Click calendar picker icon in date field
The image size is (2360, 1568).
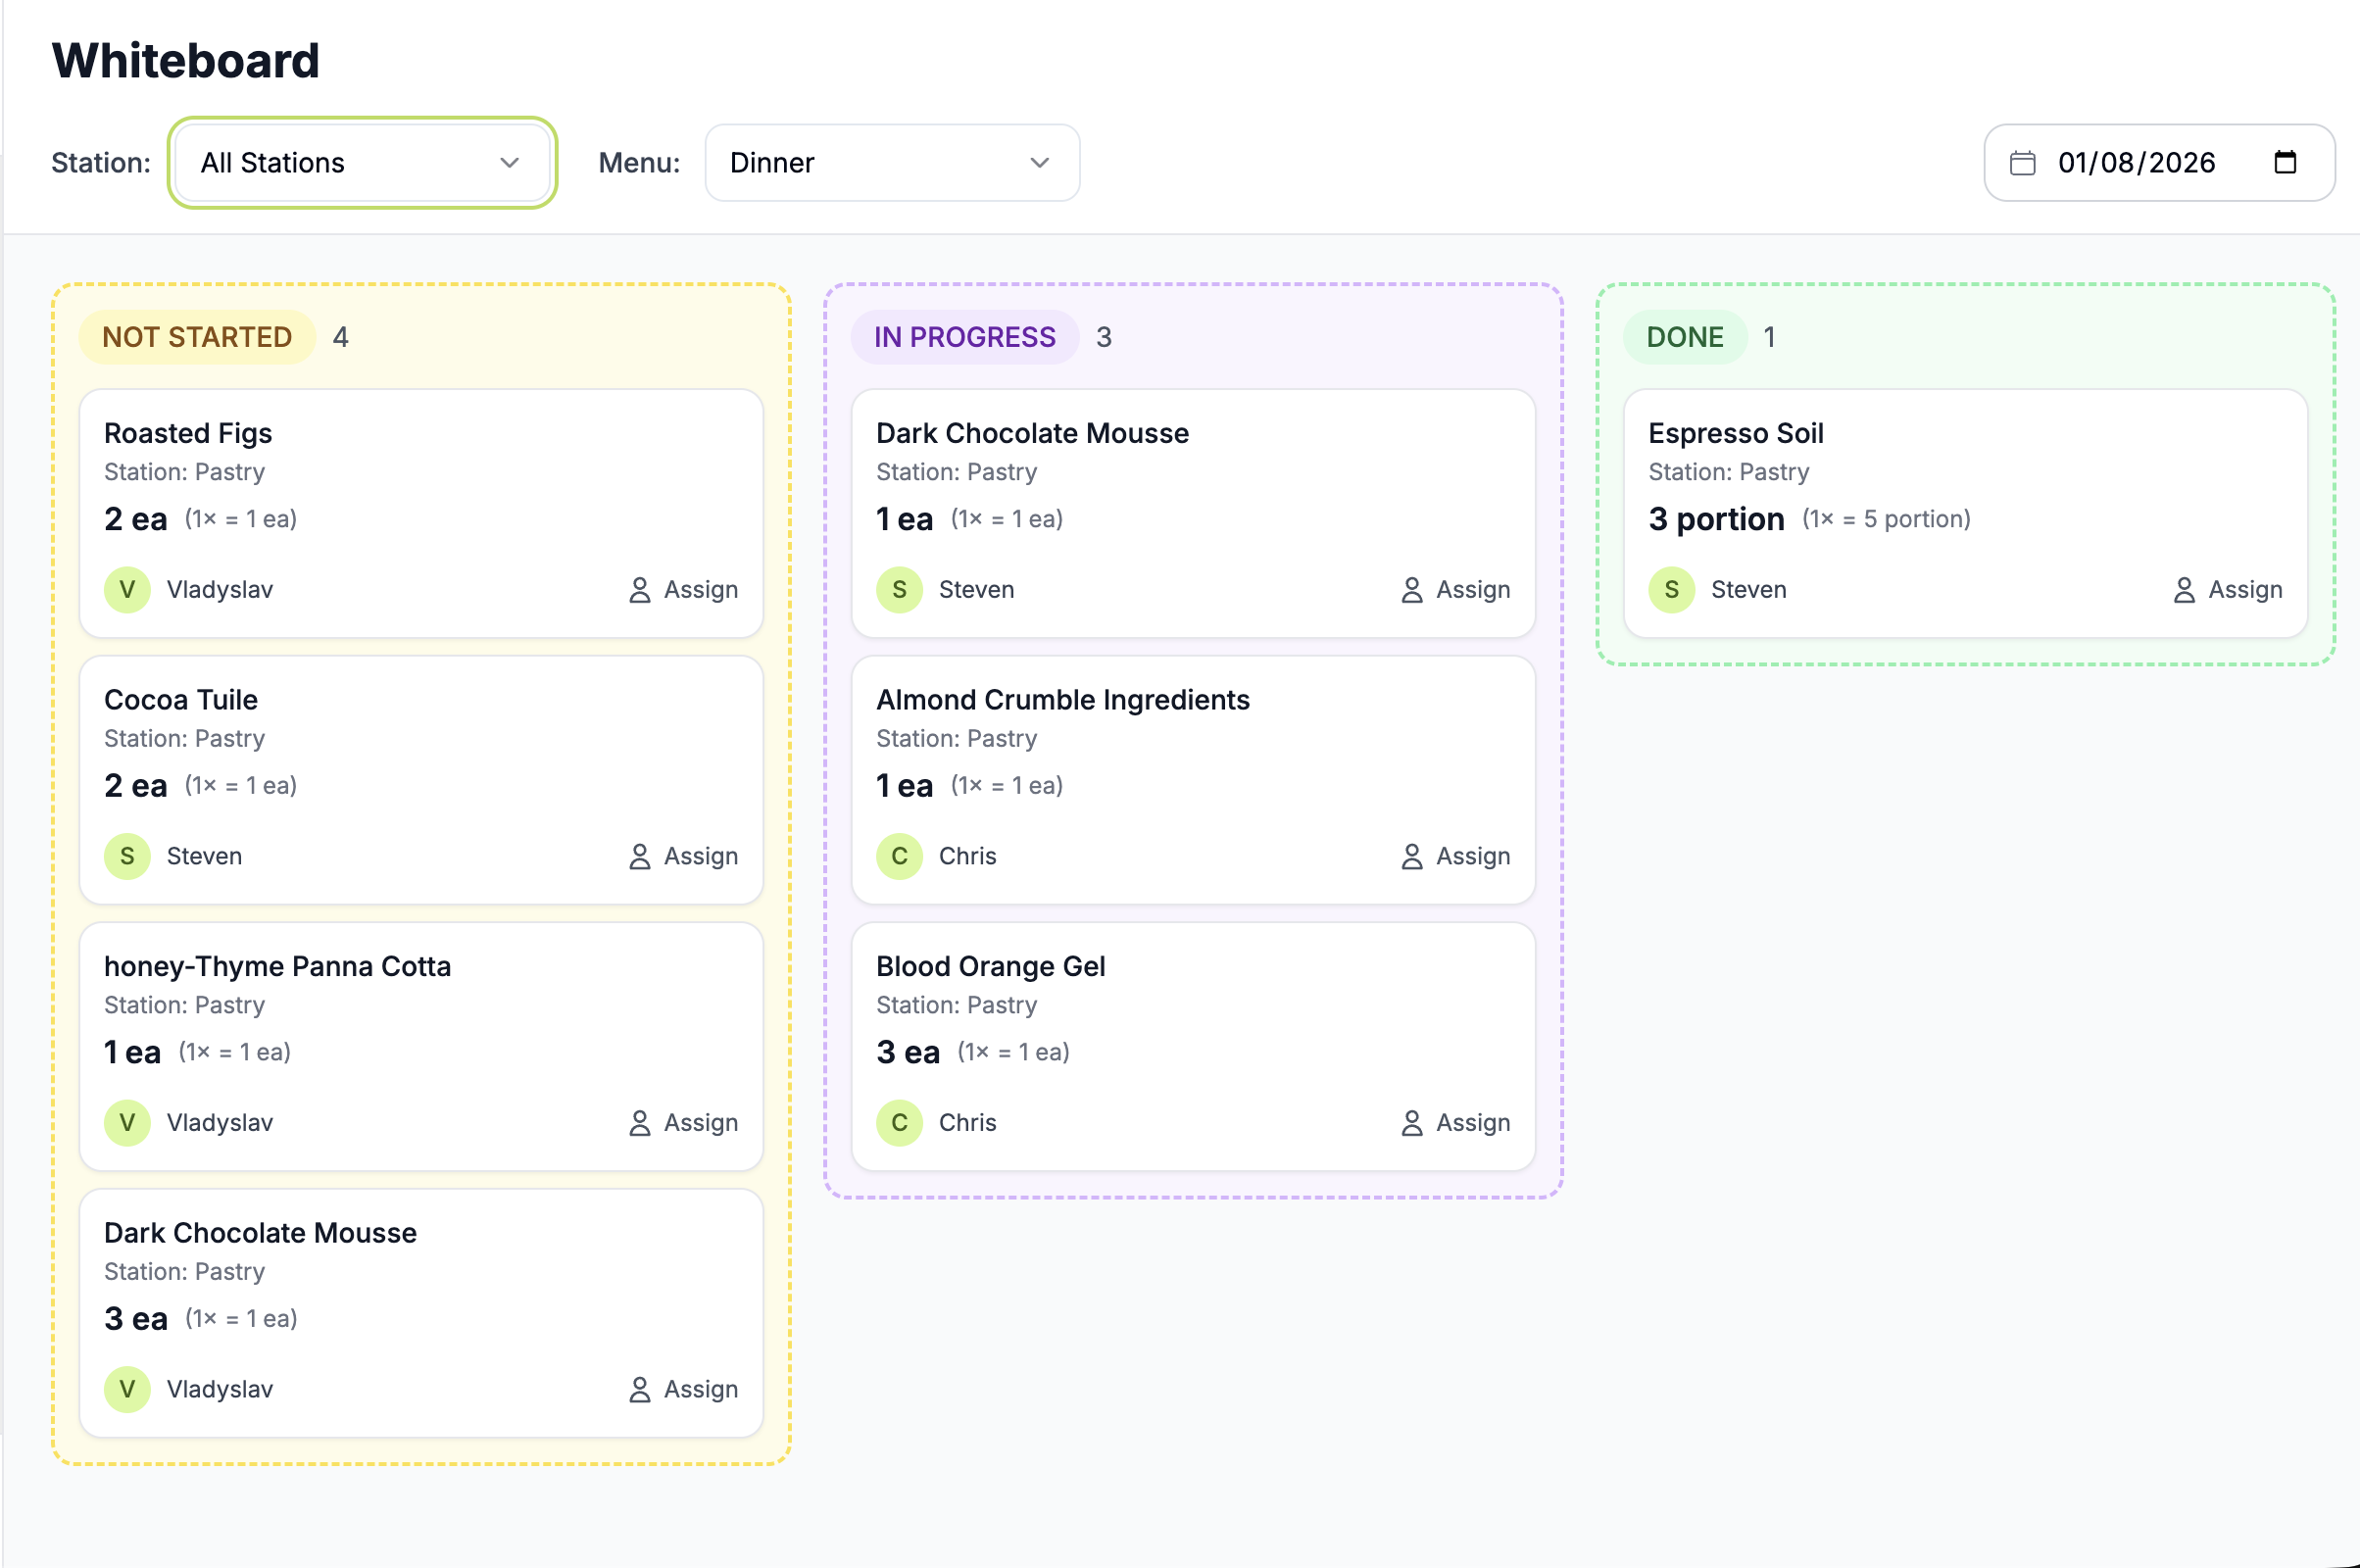click(2285, 162)
